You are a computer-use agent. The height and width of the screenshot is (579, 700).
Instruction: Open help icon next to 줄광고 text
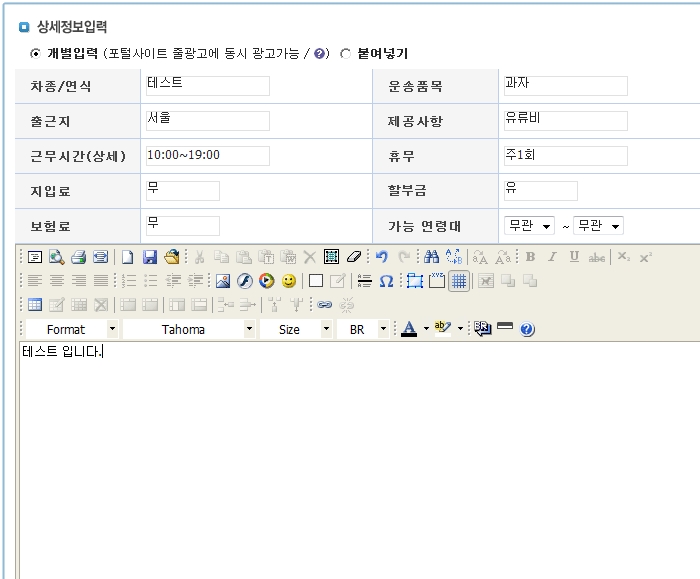[319, 54]
